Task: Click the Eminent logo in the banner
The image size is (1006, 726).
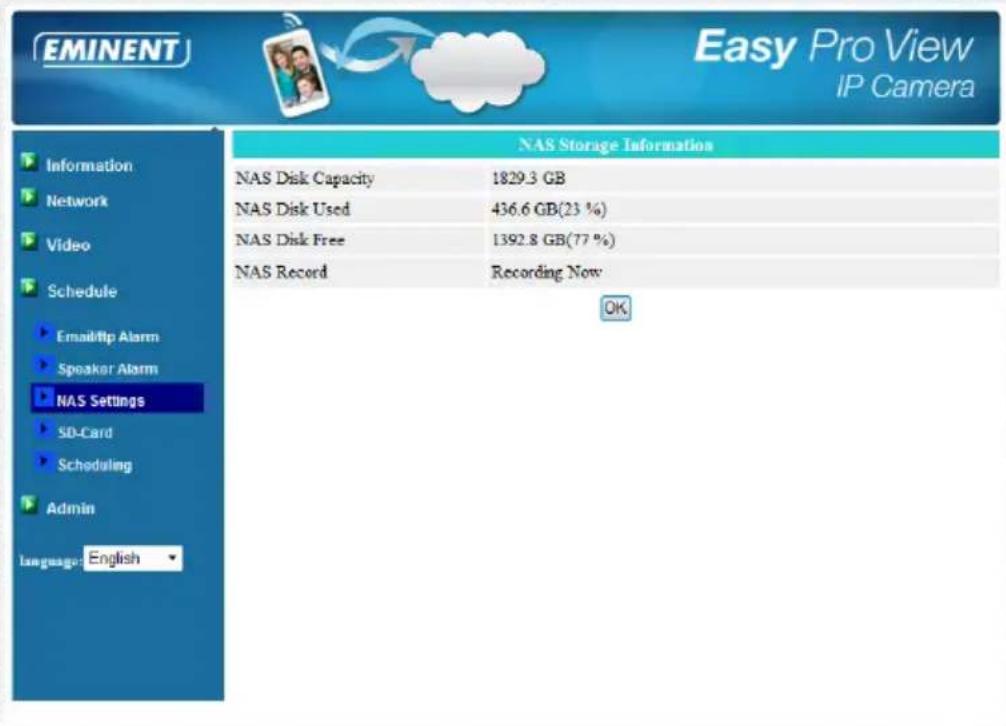Action: [x=112, y=50]
